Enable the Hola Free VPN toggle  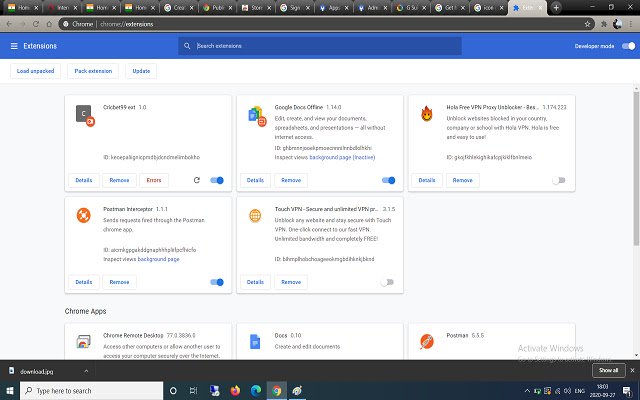[559, 180]
